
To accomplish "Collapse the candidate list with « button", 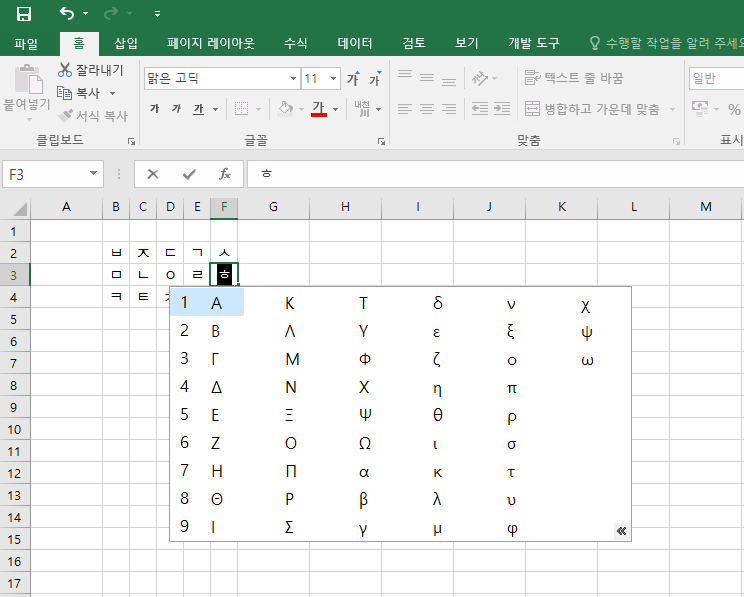I will pyautogui.click(x=621, y=531).
